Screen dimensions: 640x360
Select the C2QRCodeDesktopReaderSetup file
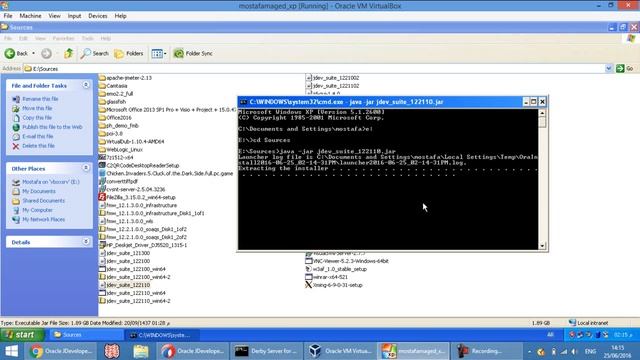[139, 166]
